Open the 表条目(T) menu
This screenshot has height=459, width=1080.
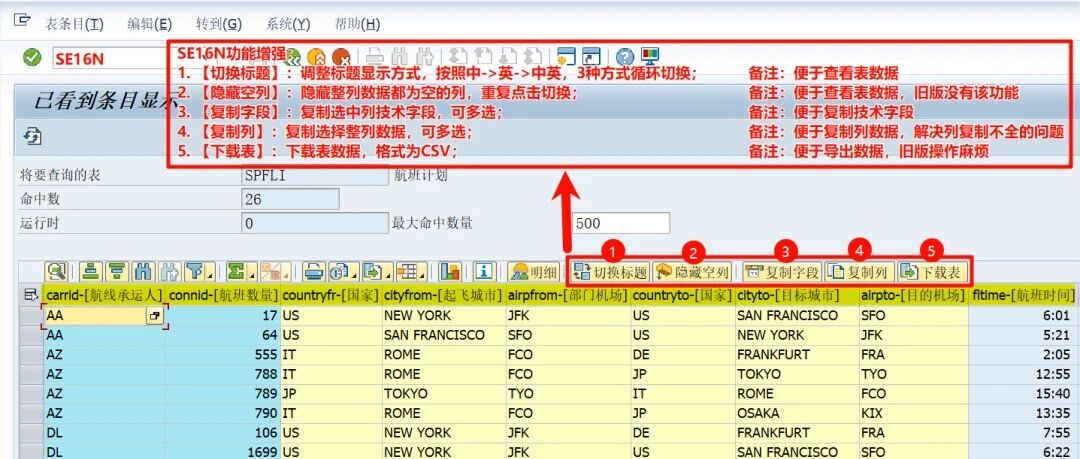(x=74, y=23)
